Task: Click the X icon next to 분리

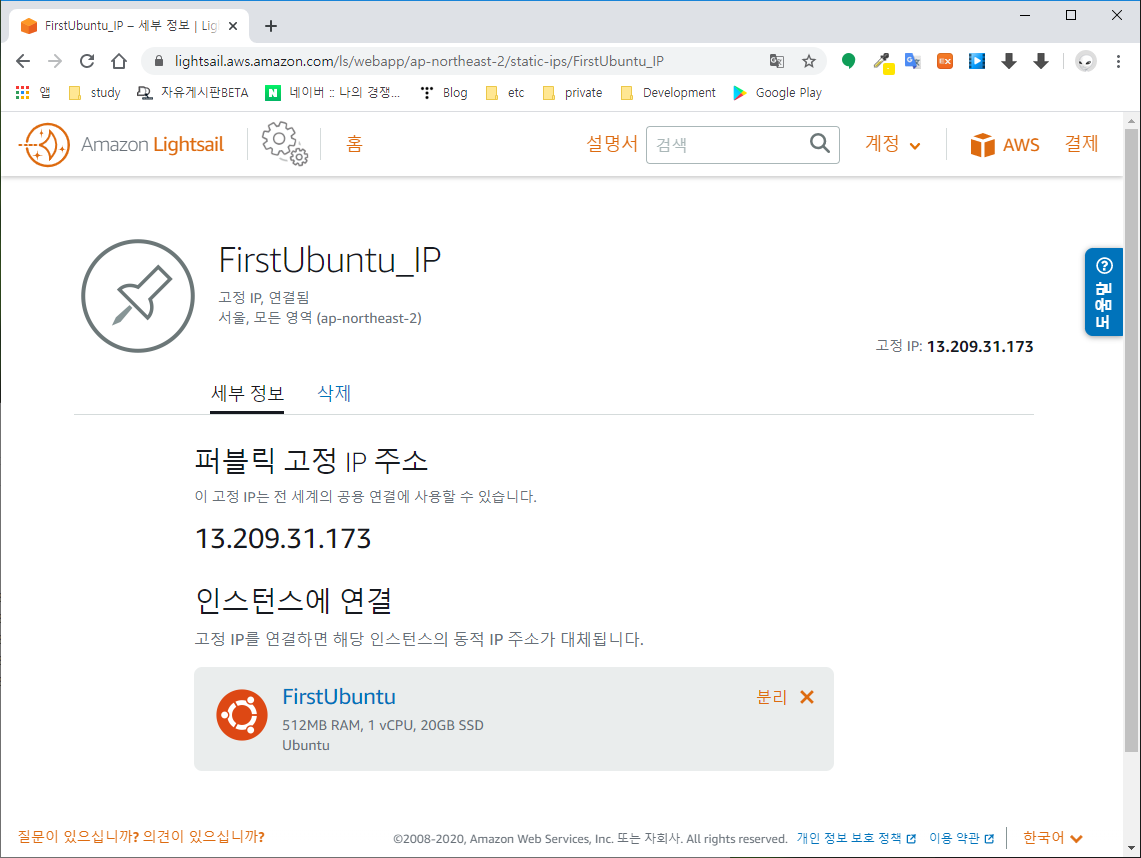Action: tap(807, 697)
